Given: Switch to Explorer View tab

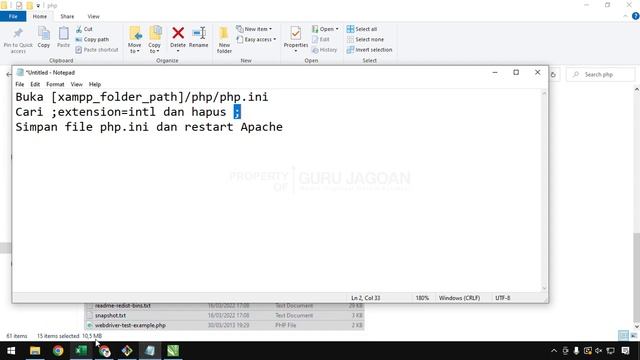Looking at the screenshot, I should pyautogui.click(x=93, y=16).
